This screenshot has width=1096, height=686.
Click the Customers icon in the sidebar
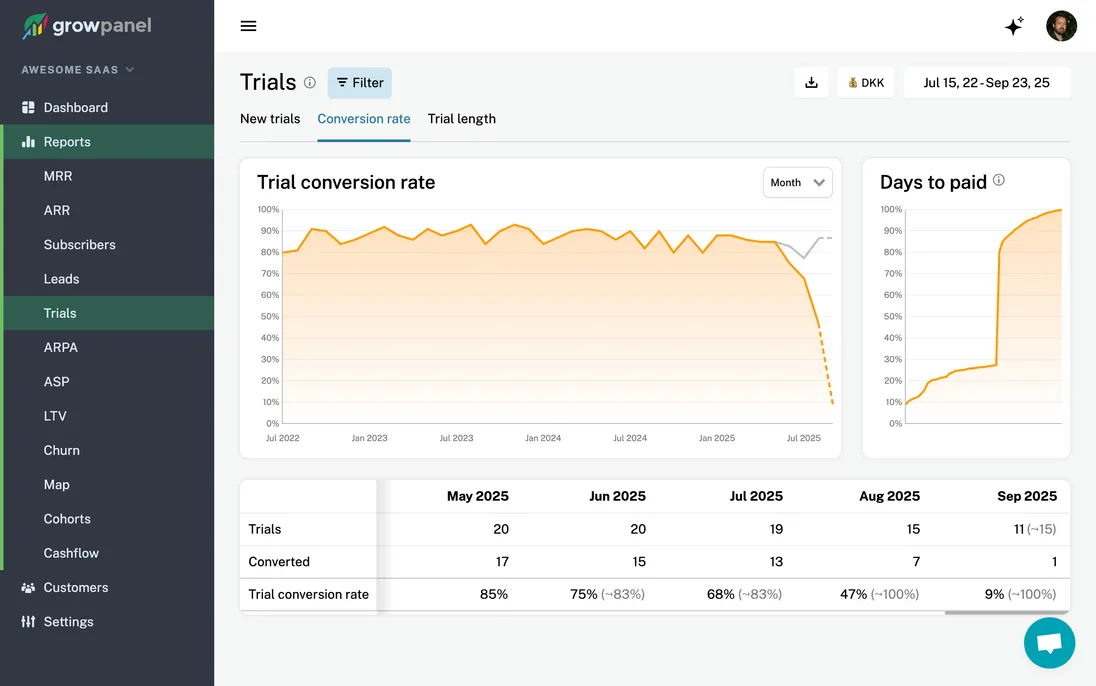29,587
